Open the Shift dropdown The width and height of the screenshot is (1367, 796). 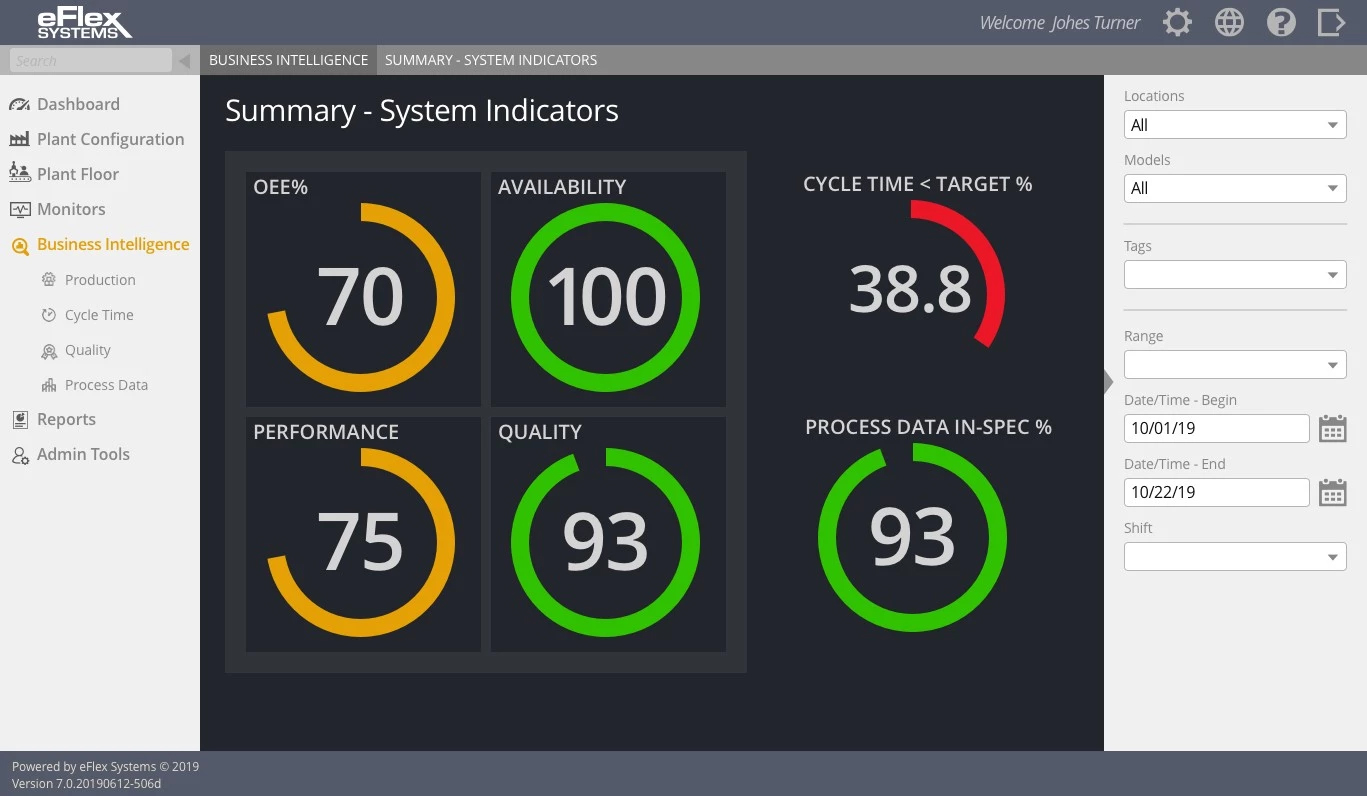coord(1235,556)
